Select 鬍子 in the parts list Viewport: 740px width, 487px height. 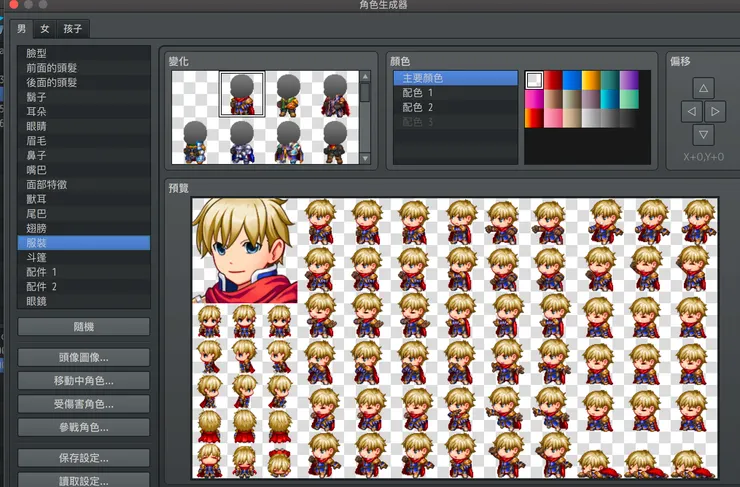click(84, 97)
